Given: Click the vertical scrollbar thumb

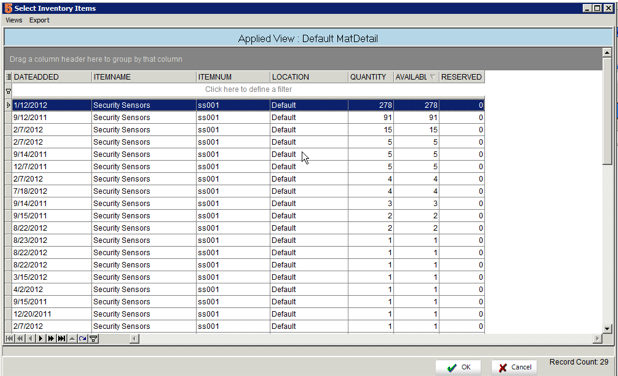Looking at the screenshot, I should click(607, 111).
